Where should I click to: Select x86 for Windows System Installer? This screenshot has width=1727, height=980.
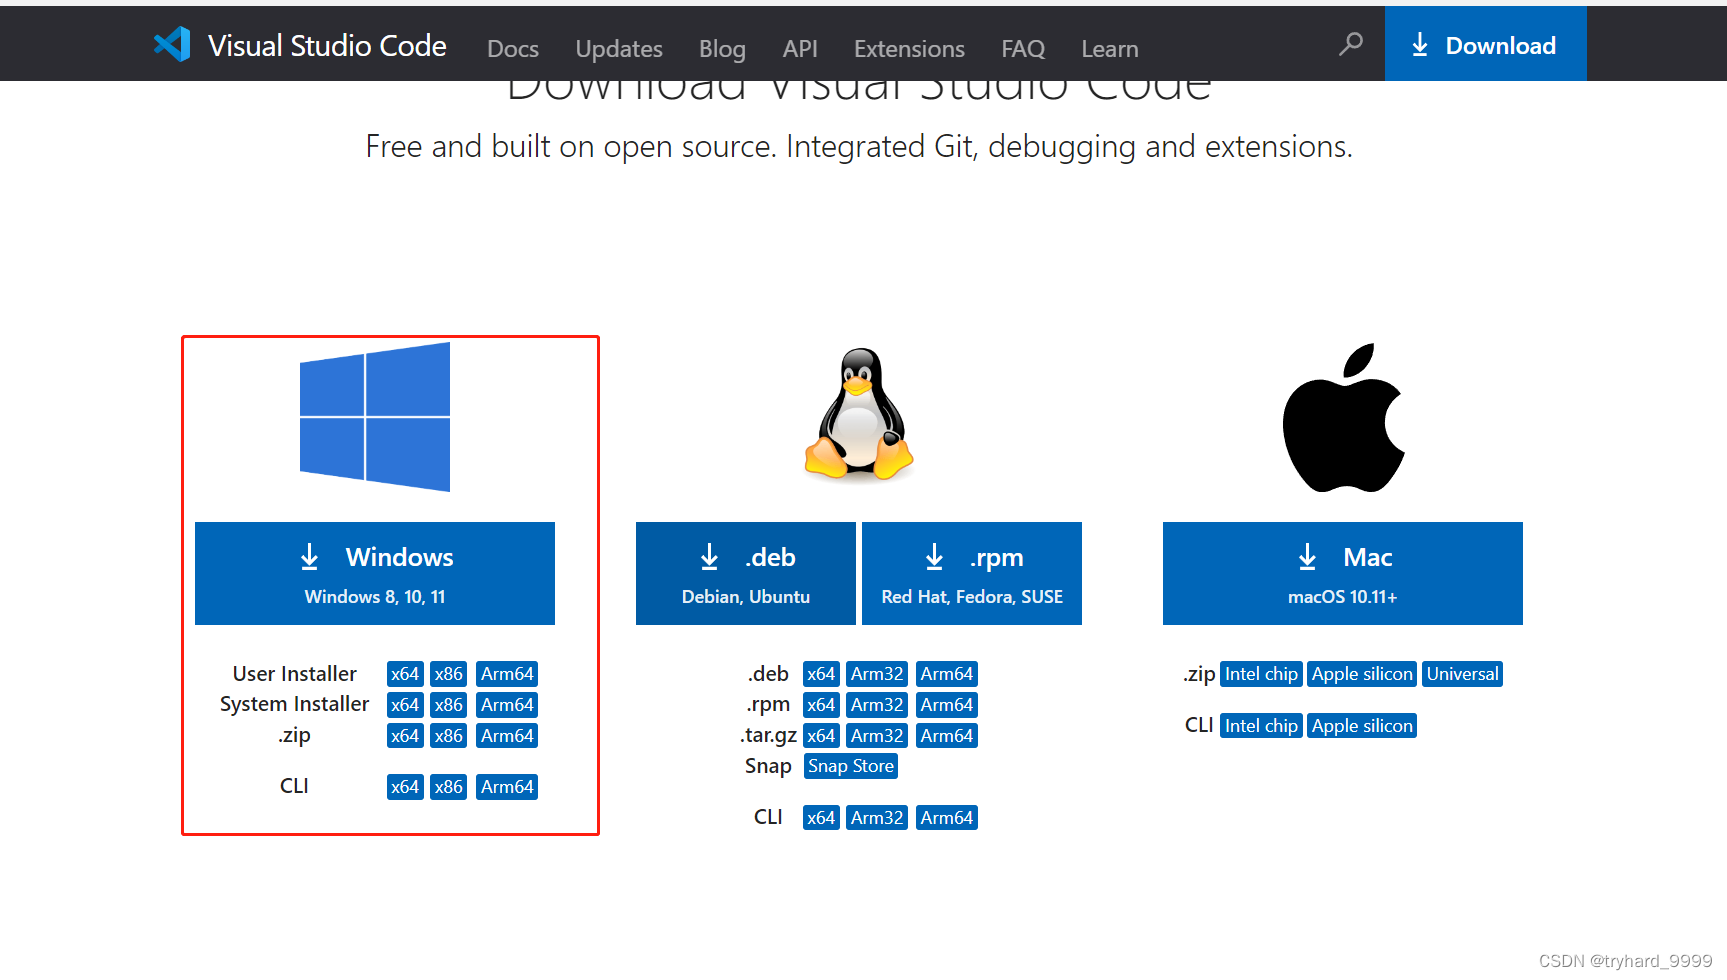449,705
